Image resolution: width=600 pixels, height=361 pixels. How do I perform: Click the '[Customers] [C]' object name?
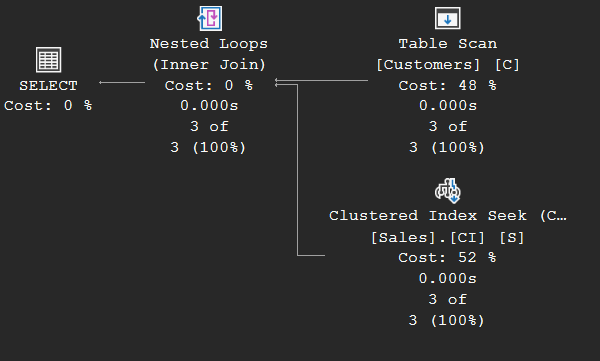click(448, 64)
